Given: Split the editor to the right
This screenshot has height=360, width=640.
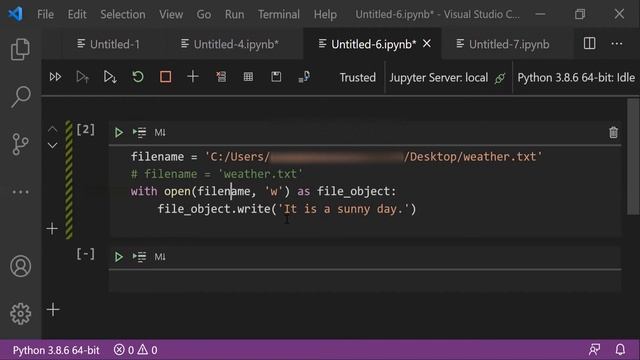Looking at the screenshot, I should coord(589,43).
